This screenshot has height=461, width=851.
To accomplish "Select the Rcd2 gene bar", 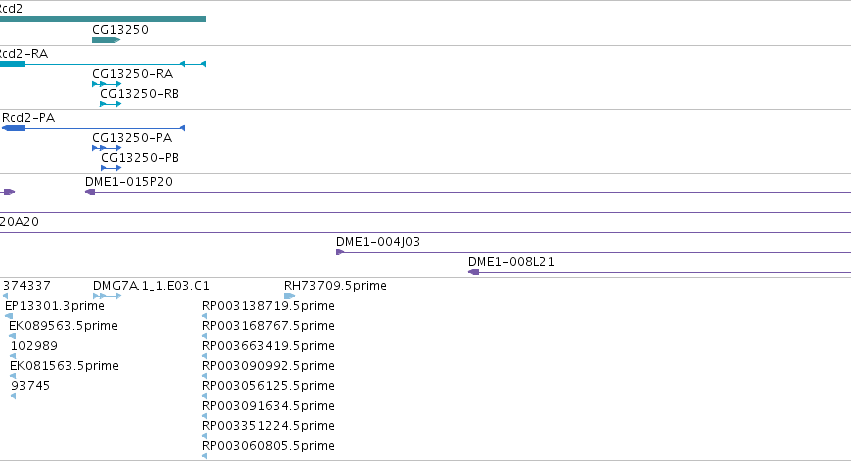I will click(x=103, y=20).
